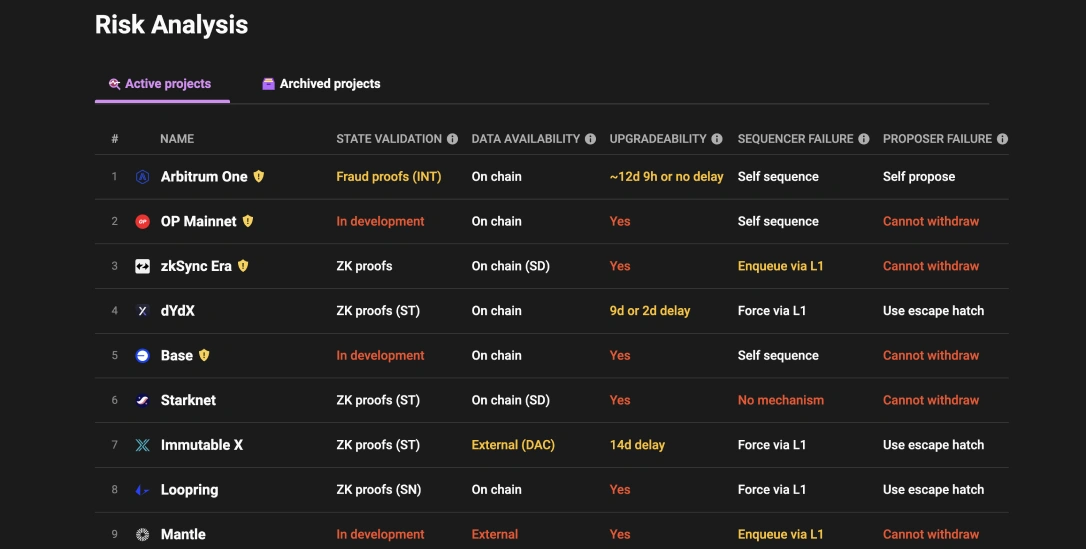Screen dimensions: 1086x549
Task: Switch to the Active projects tab
Action: (160, 84)
